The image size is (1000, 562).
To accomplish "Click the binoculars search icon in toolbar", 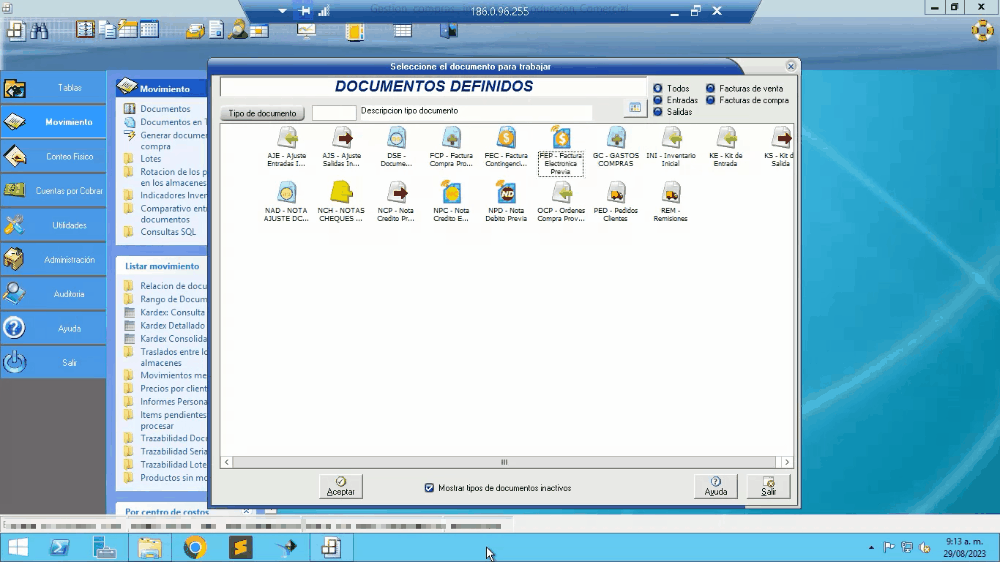I will click(39, 30).
